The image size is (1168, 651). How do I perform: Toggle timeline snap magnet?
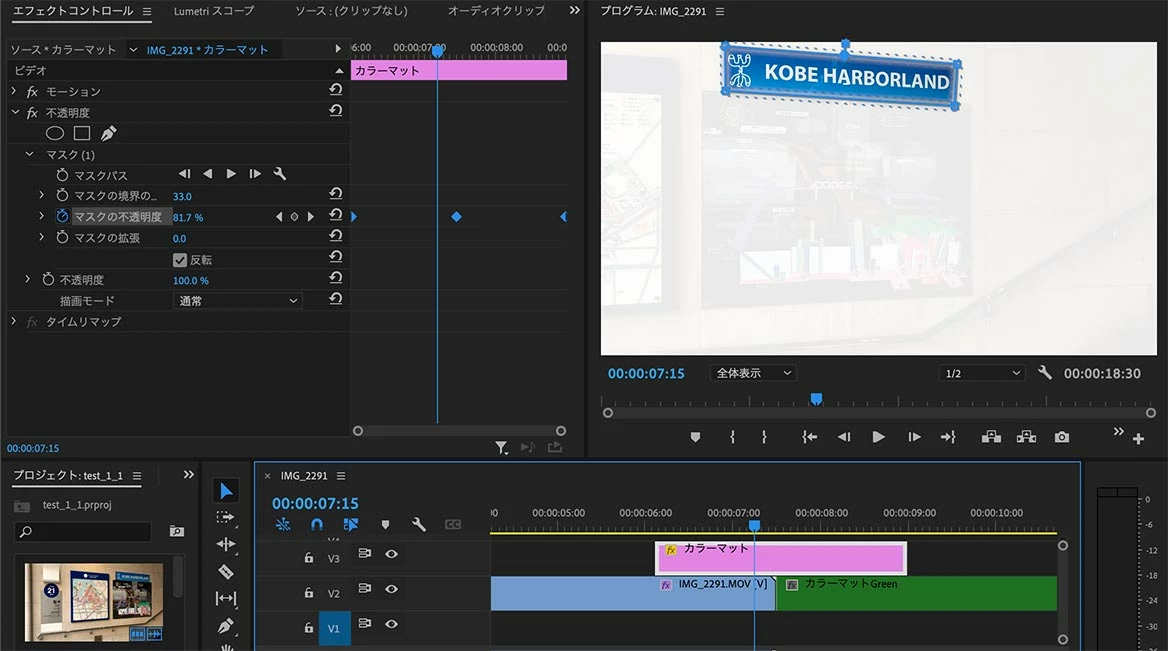(x=317, y=524)
